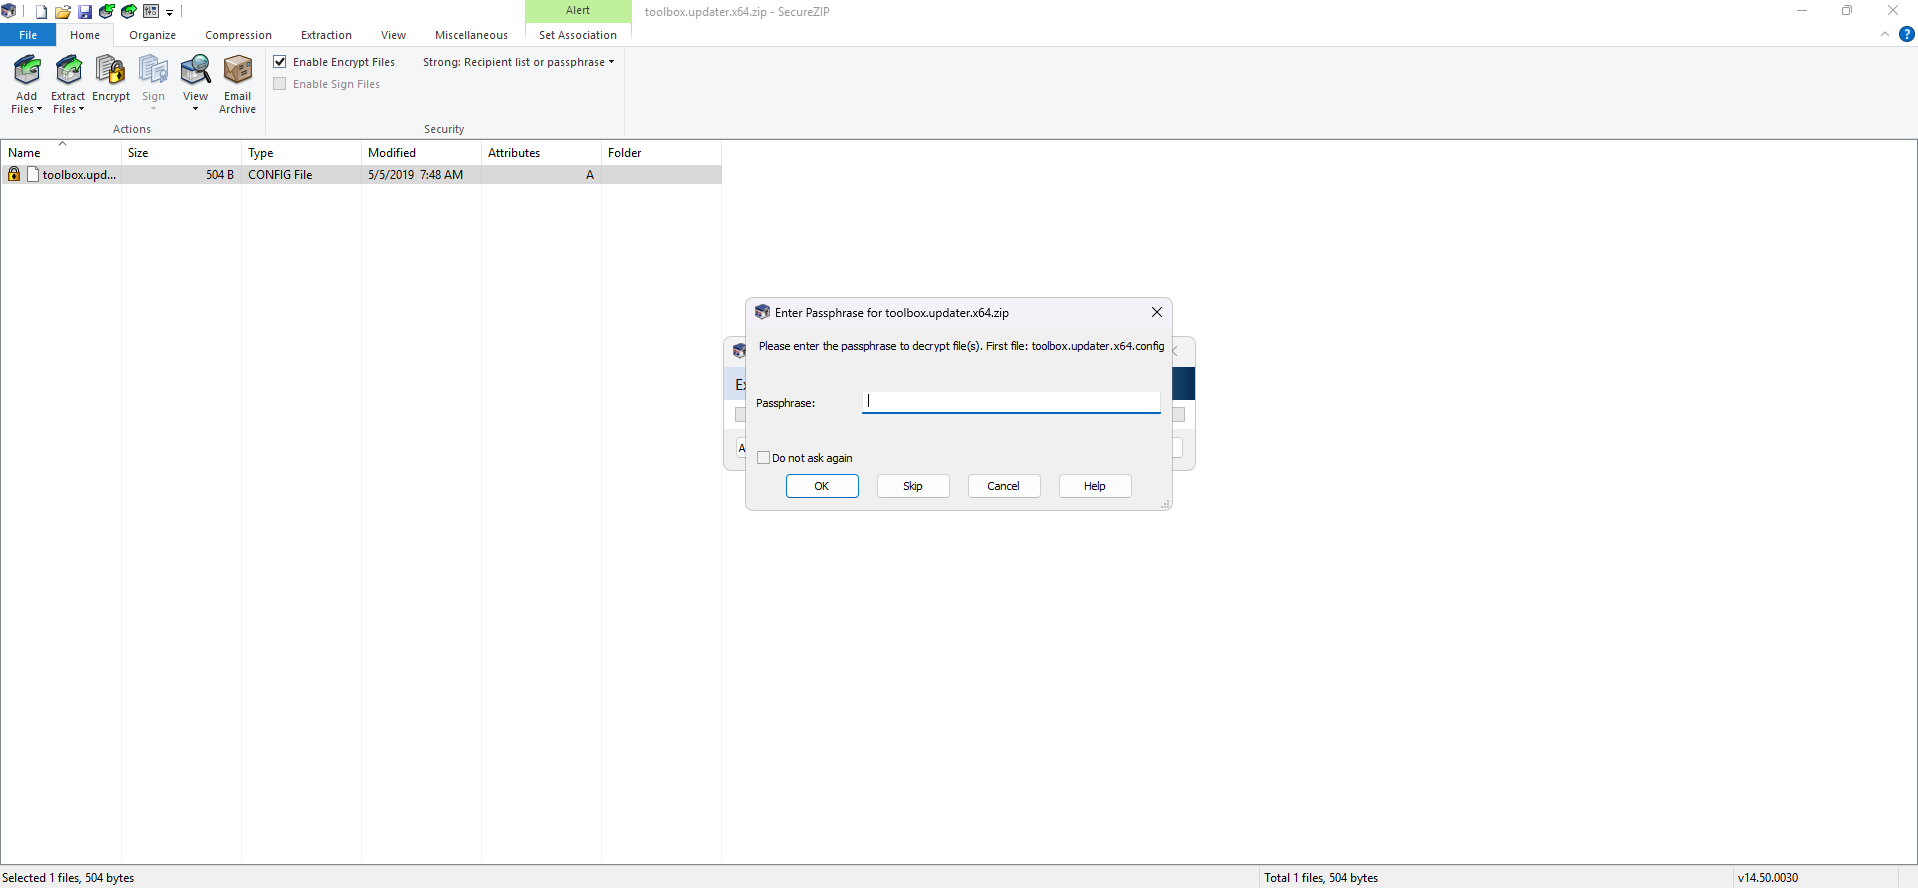
Task: Sort by the Attributes column header
Action: point(541,153)
